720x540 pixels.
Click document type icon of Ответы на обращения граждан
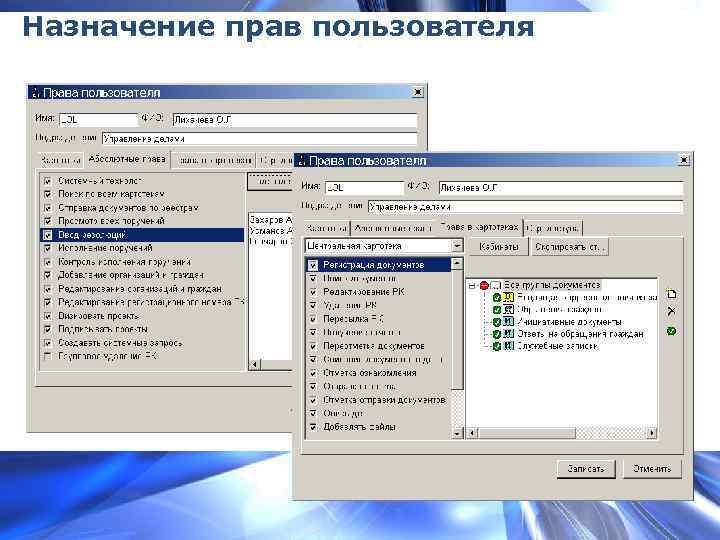(x=508, y=334)
